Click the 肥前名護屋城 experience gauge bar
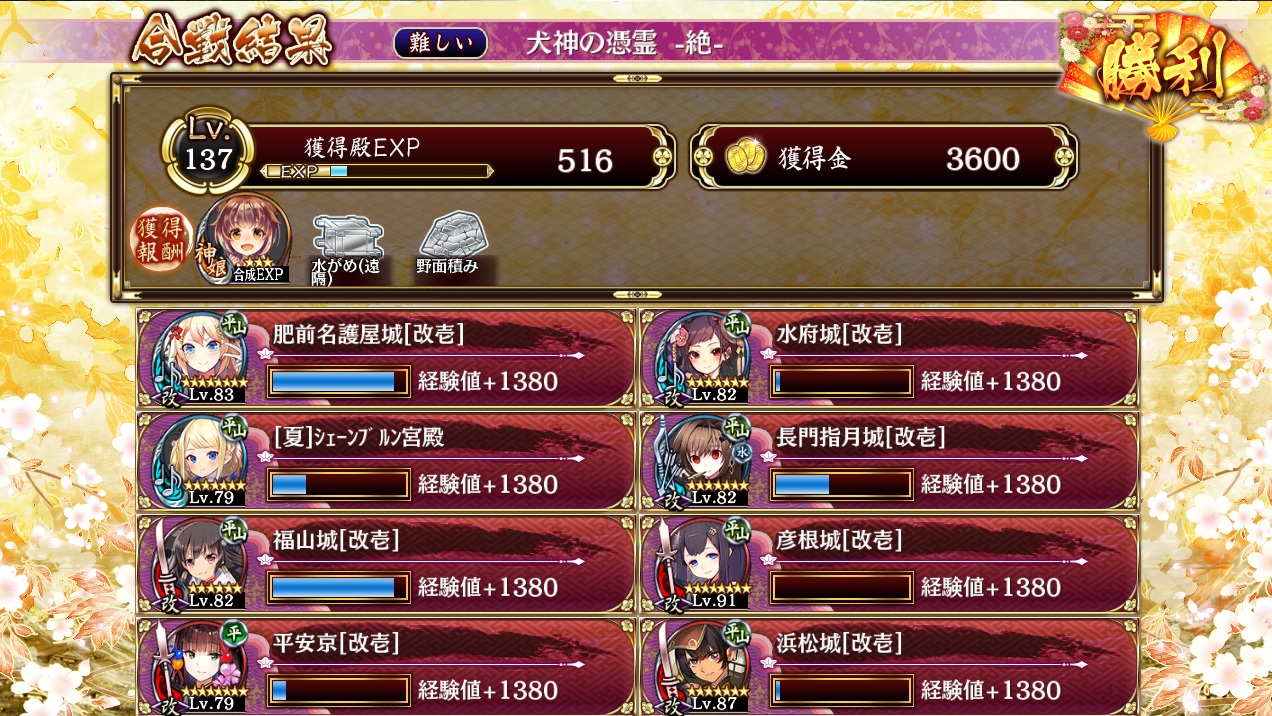Screen dimensions: 1272x716 click(339, 381)
